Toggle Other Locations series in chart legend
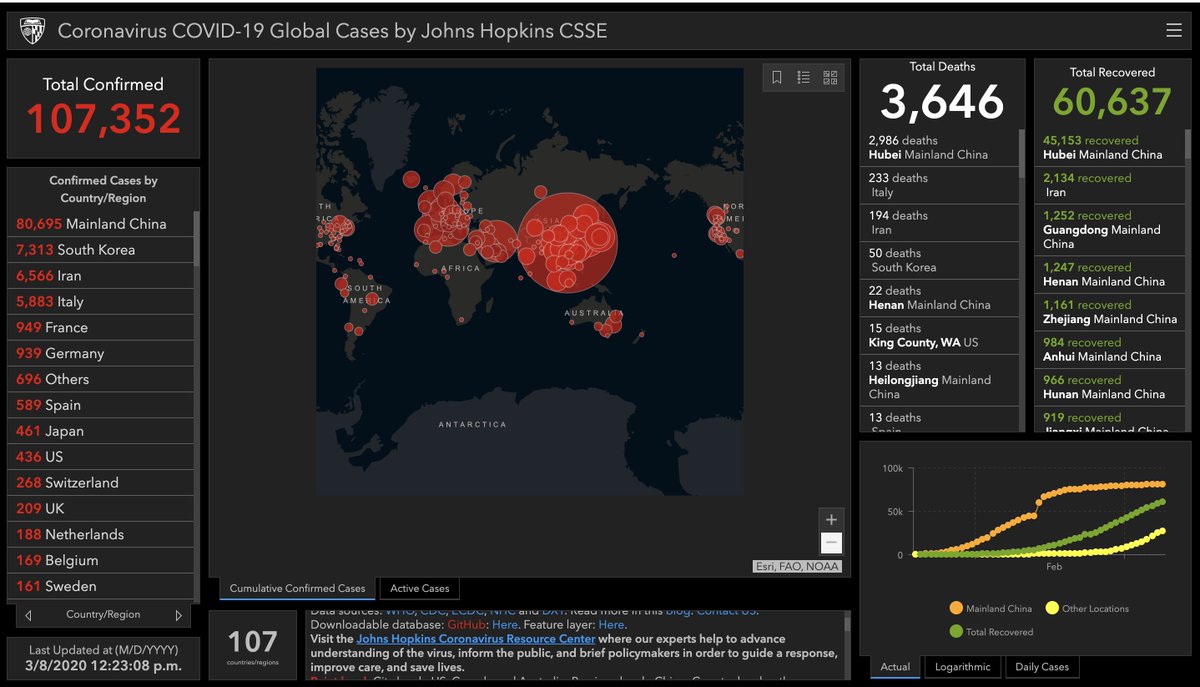This screenshot has width=1200, height=687. [1087, 608]
